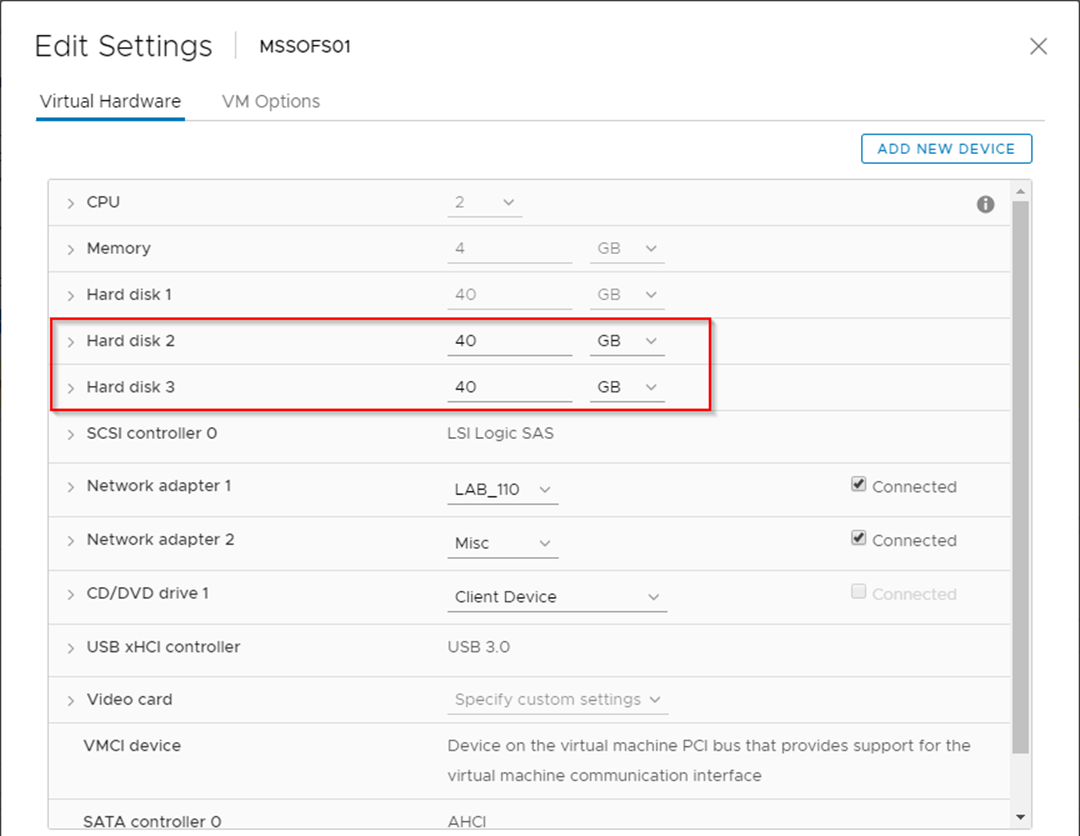Viewport: 1080px width, 836px height.
Task: Open the Client Device dropdown
Action: coord(556,597)
